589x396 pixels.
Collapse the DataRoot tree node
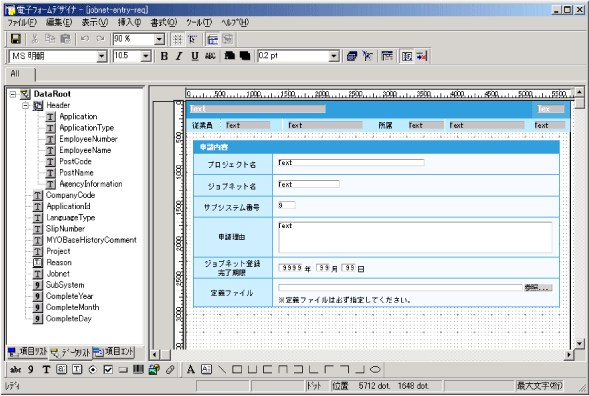[x=13, y=94]
